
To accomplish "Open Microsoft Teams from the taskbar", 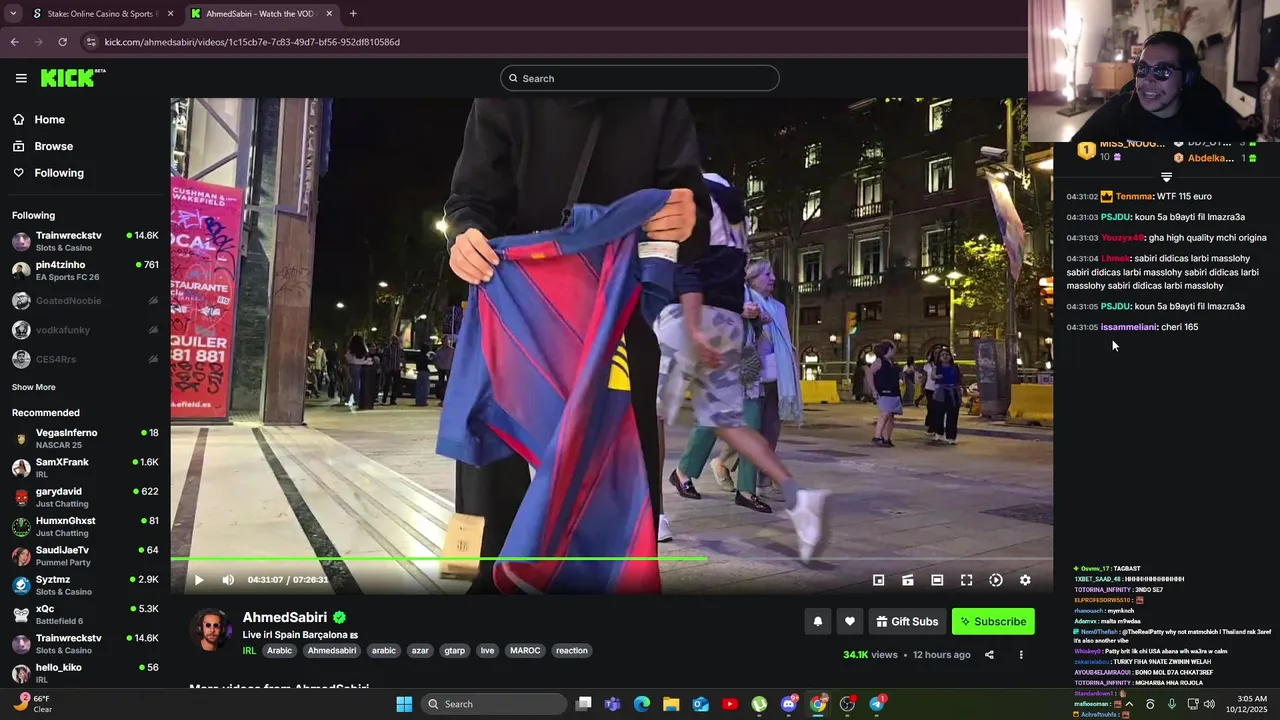I will 612,704.
